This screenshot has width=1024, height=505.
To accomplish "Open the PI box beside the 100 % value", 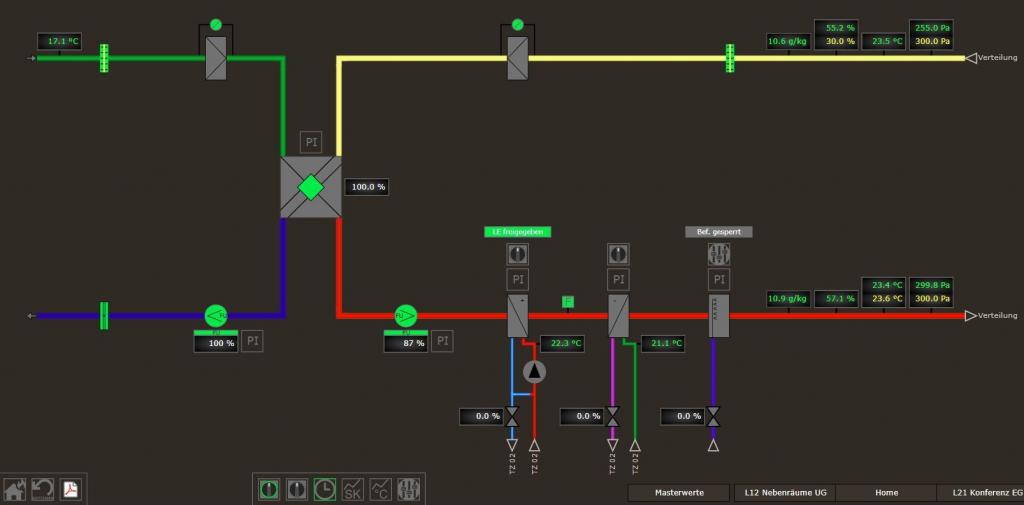I will pos(252,341).
